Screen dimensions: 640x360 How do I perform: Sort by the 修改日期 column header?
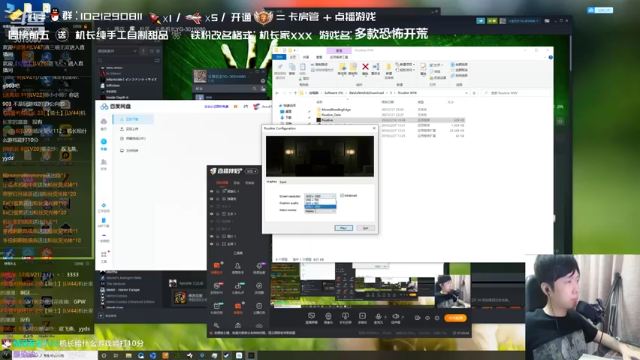(x=387, y=102)
